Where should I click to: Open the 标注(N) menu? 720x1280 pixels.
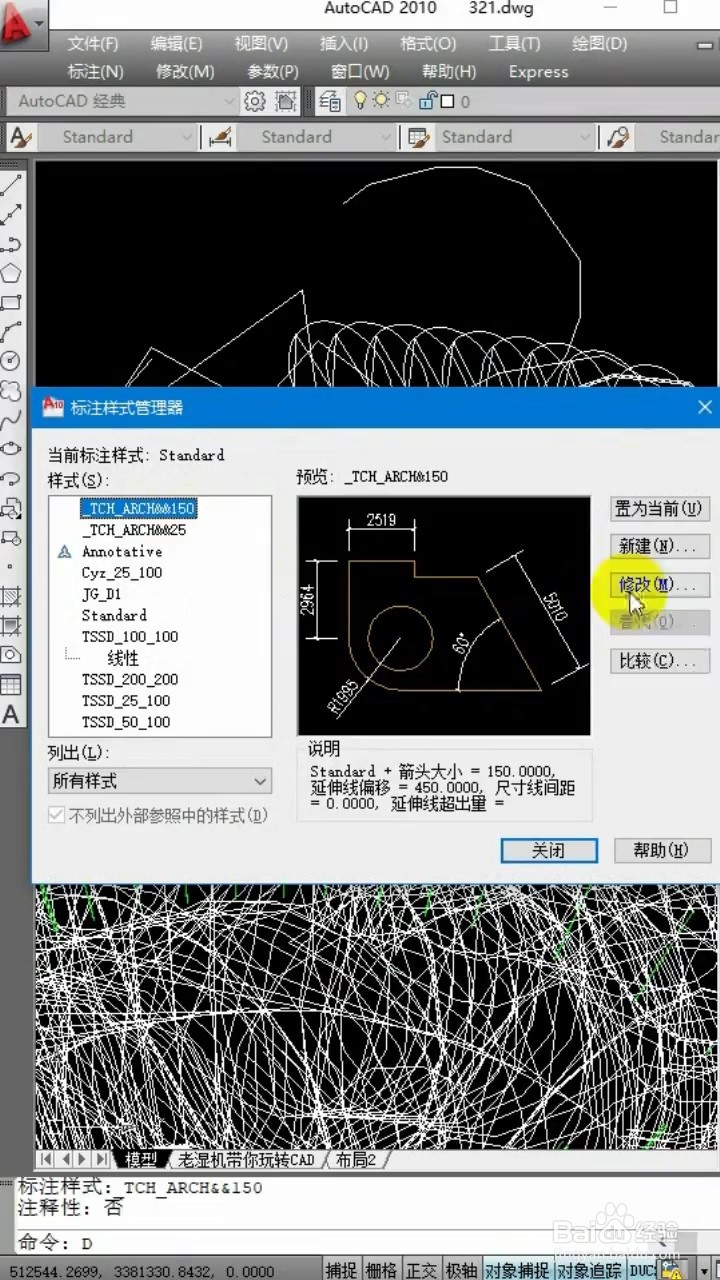[95, 72]
